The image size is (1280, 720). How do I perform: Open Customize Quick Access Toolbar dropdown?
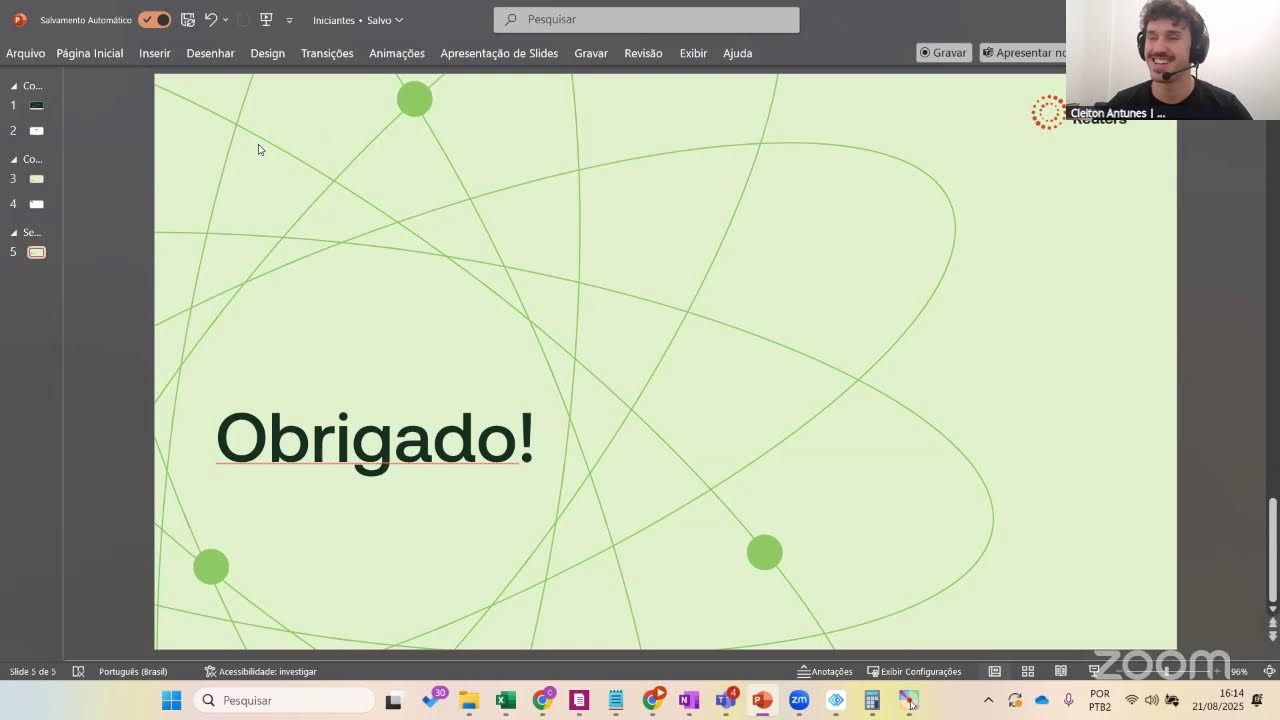pos(290,20)
